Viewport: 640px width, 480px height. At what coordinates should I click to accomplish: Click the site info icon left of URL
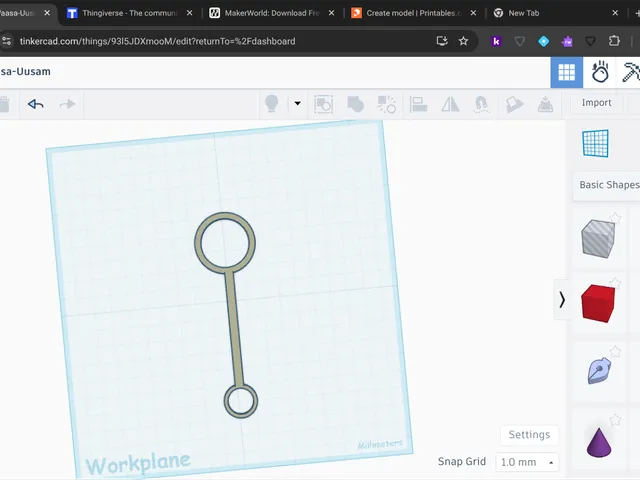coord(6,41)
